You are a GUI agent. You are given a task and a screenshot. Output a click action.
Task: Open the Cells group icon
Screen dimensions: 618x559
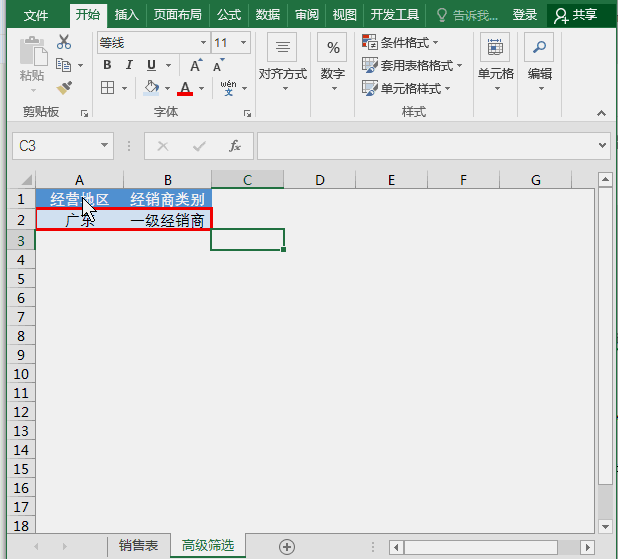point(495,47)
